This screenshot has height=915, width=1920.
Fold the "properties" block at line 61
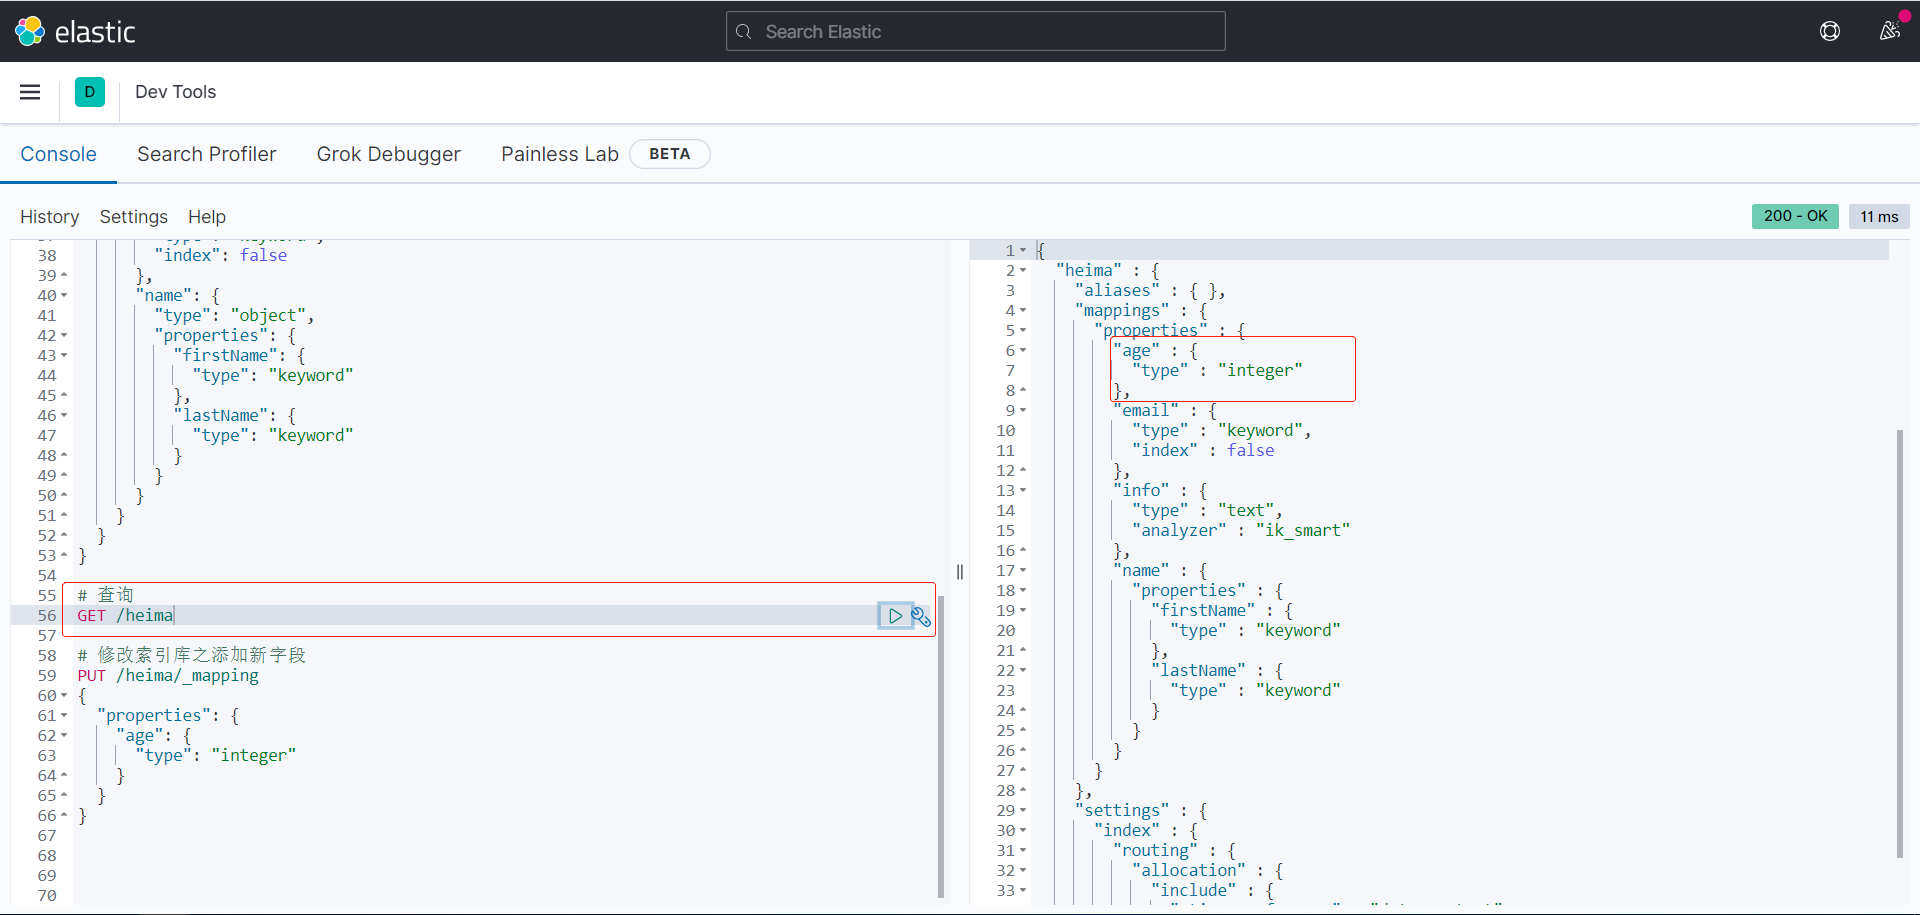(x=64, y=716)
